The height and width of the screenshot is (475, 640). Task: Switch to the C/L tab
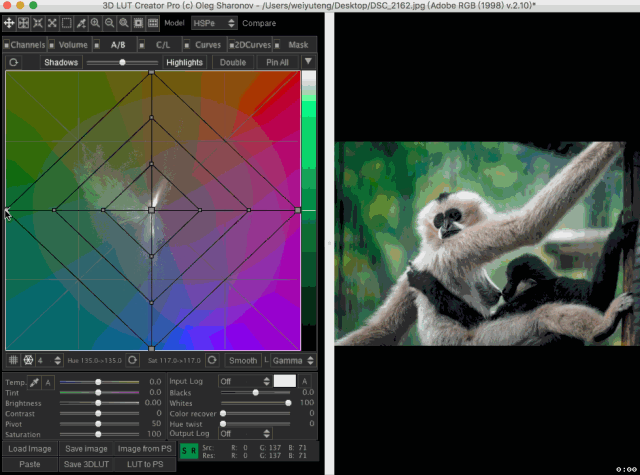pos(163,45)
